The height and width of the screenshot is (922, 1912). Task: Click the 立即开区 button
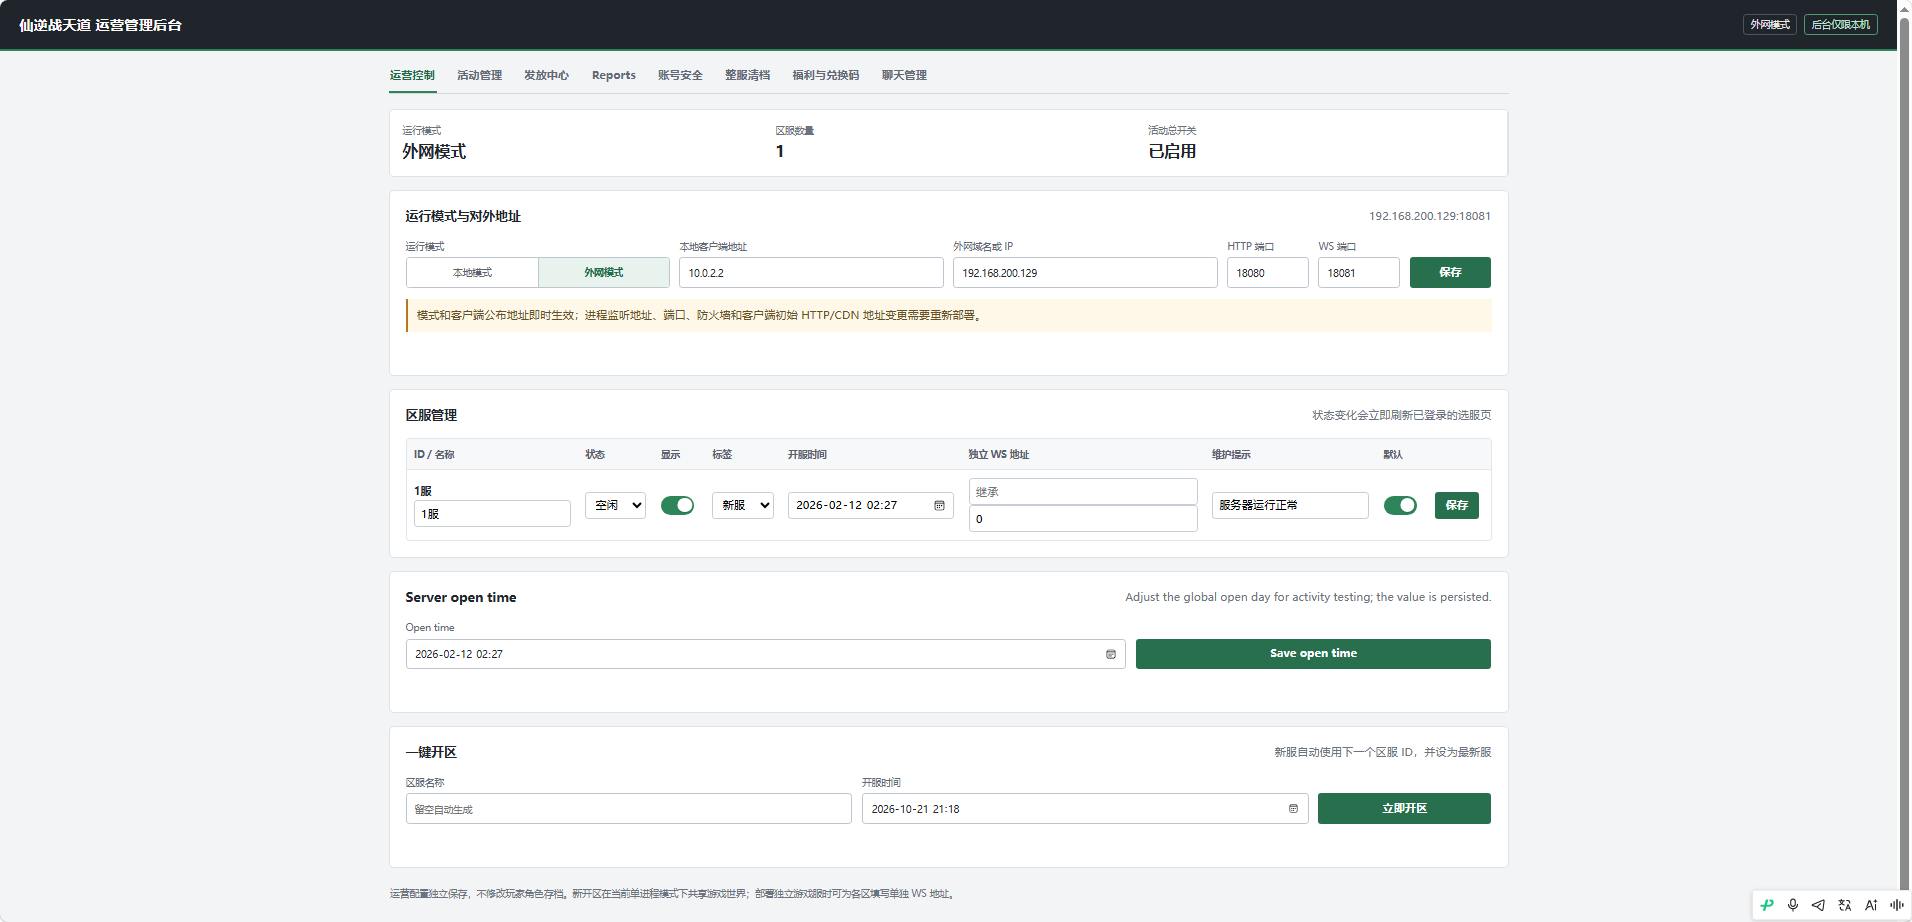1404,809
